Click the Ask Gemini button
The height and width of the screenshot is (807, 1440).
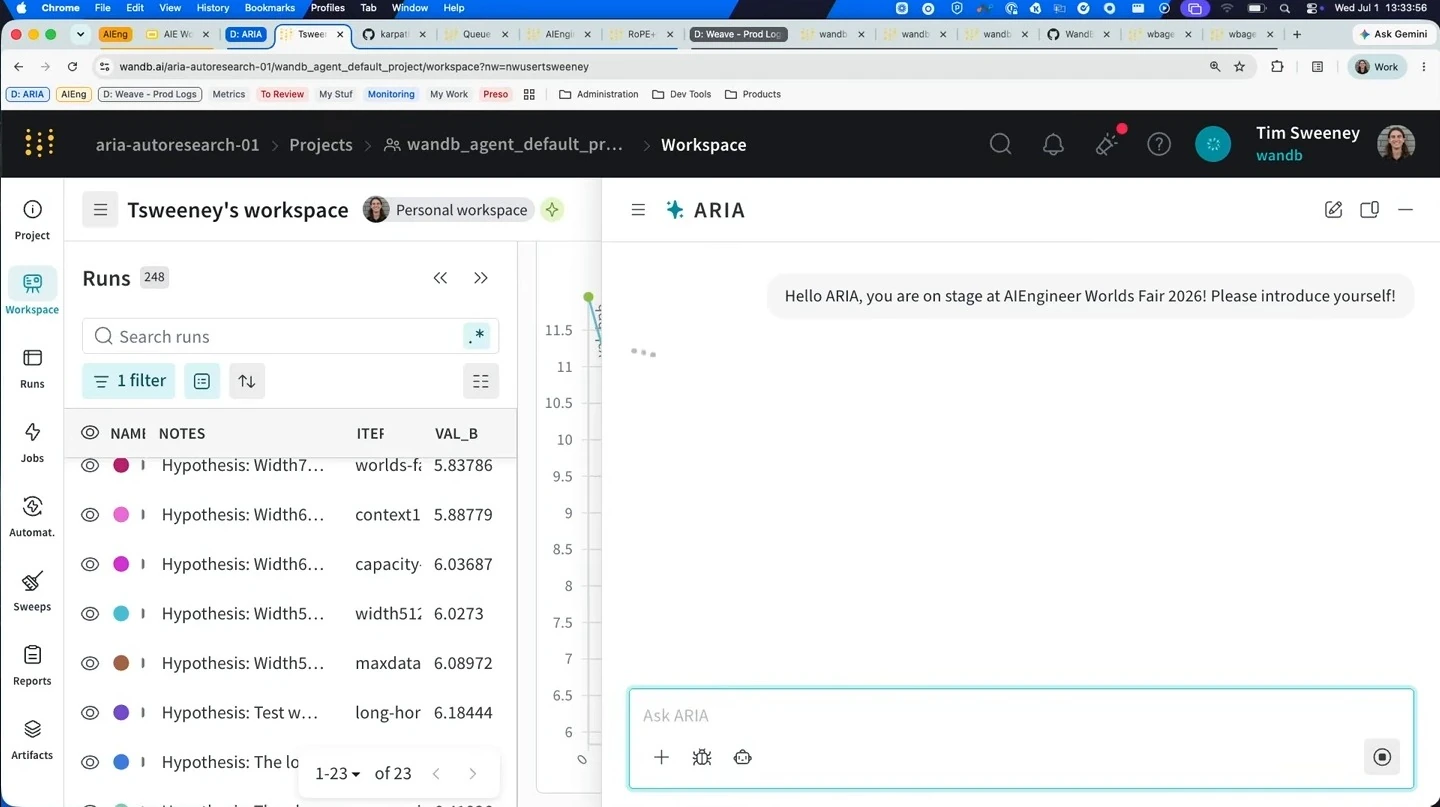point(1393,34)
